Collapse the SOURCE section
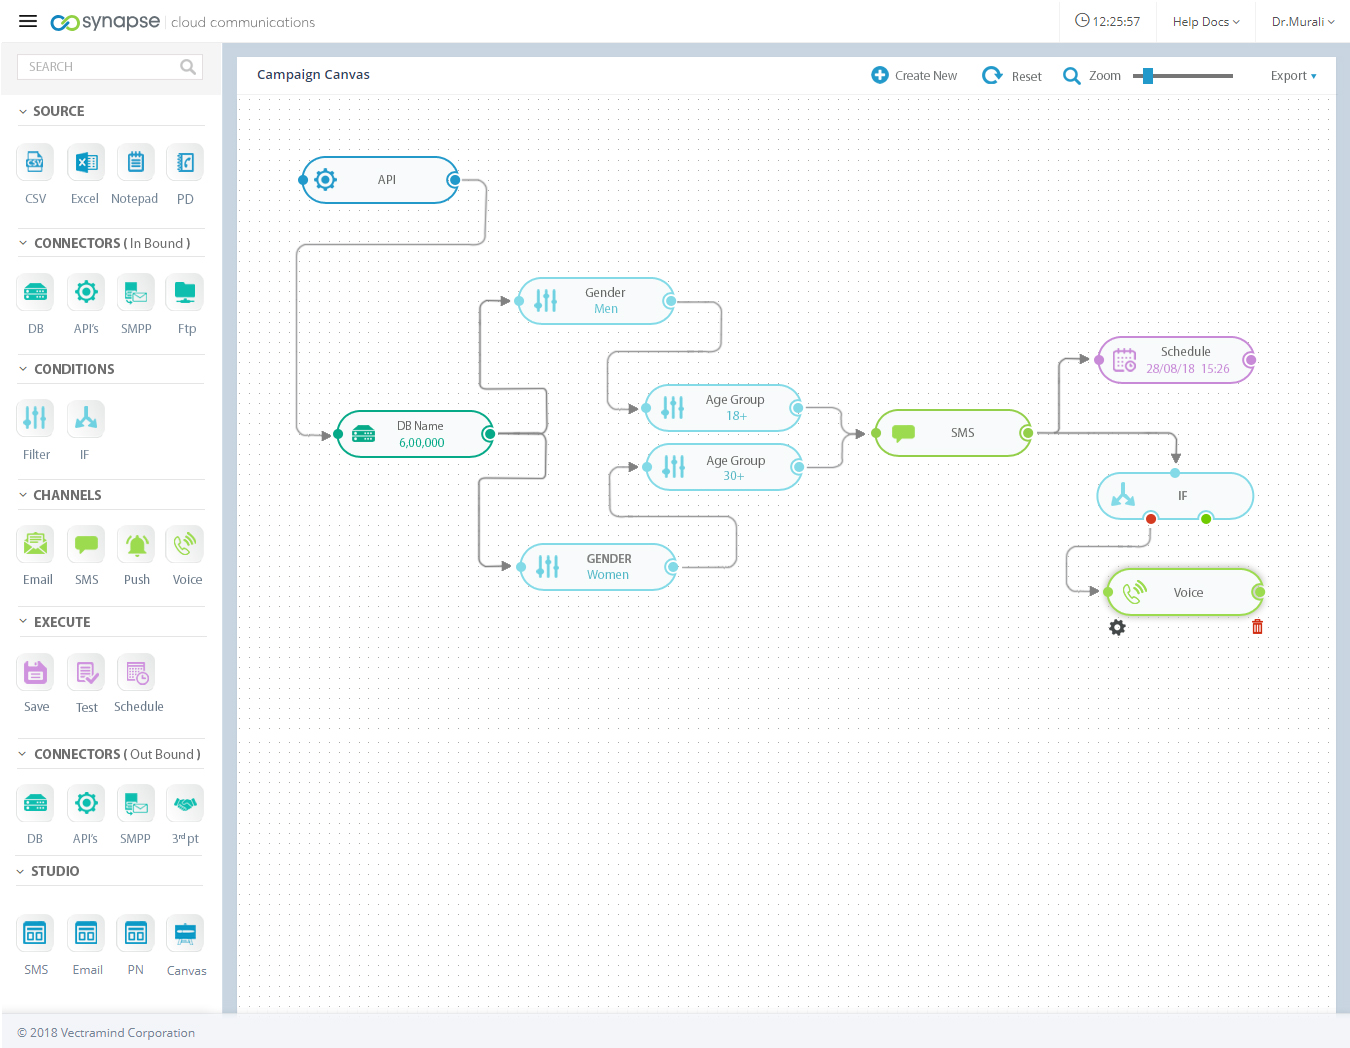Screen dimensions: 1350x1048 [23, 111]
